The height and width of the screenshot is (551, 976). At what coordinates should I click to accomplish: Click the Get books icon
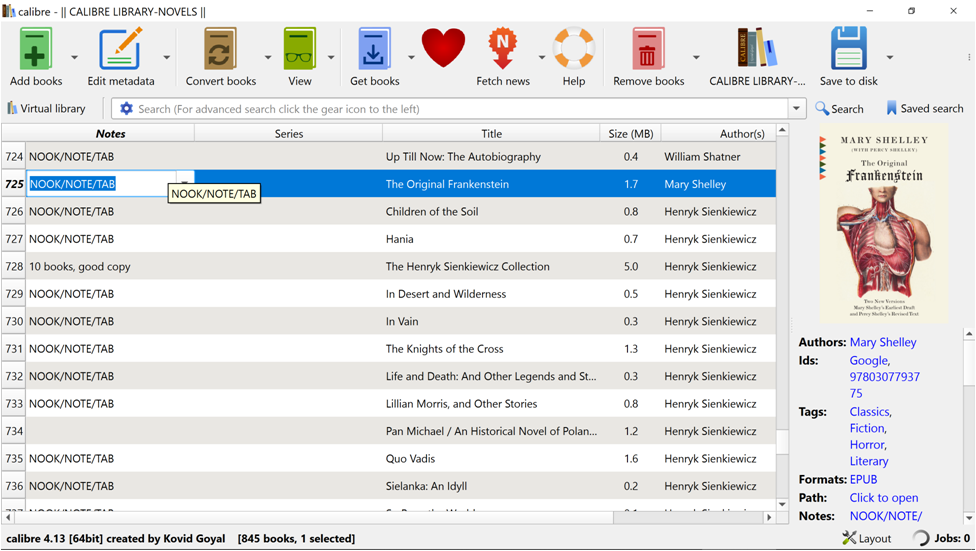[x=374, y=49]
